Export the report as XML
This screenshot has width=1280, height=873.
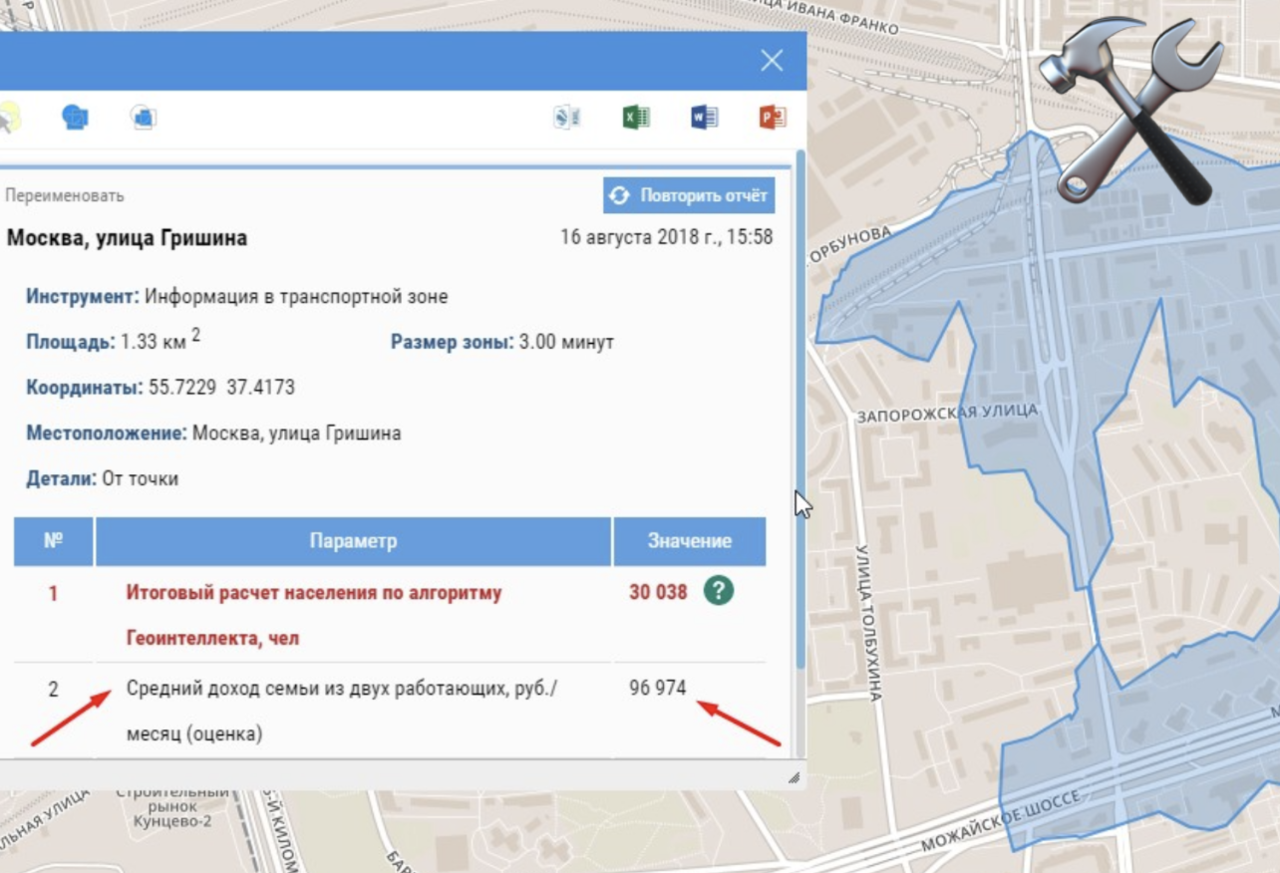566,117
